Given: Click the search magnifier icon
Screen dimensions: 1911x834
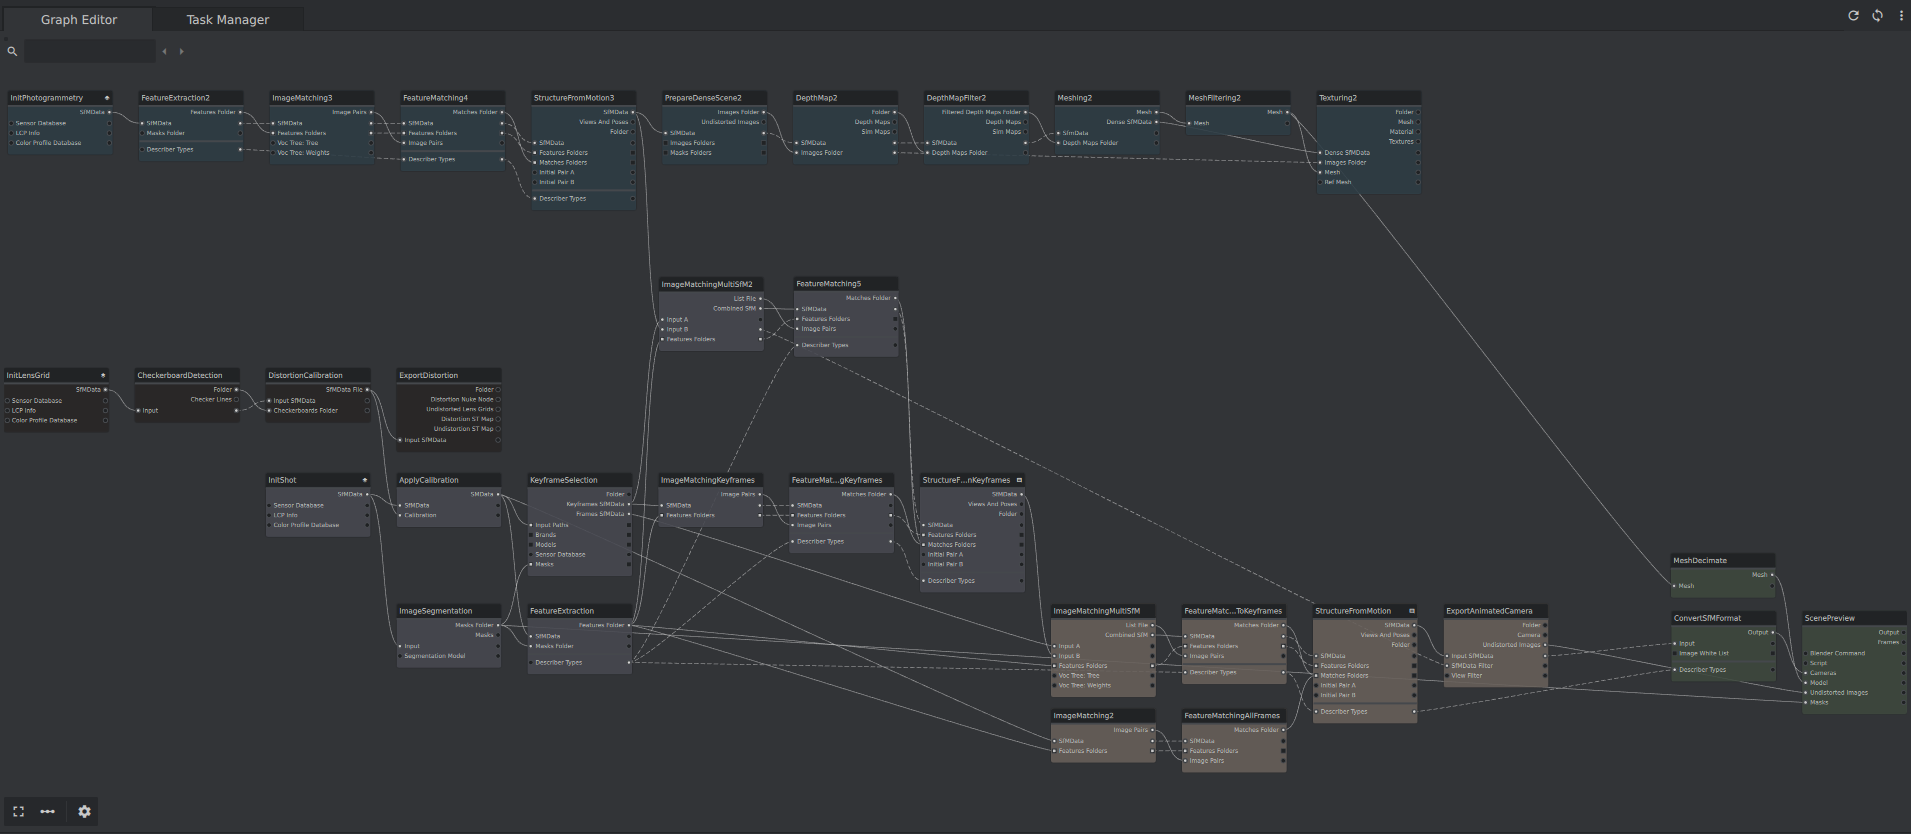Looking at the screenshot, I should click(x=12, y=51).
